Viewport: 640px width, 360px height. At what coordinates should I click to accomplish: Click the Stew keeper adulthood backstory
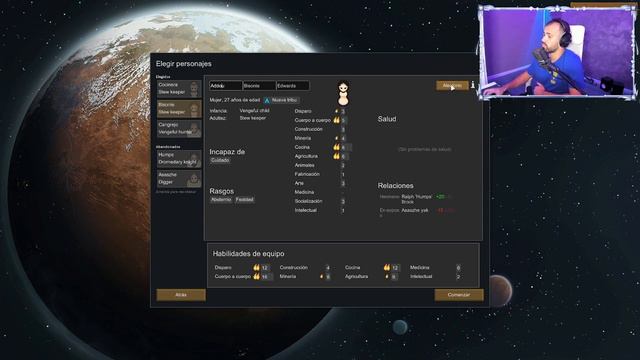coord(253,118)
